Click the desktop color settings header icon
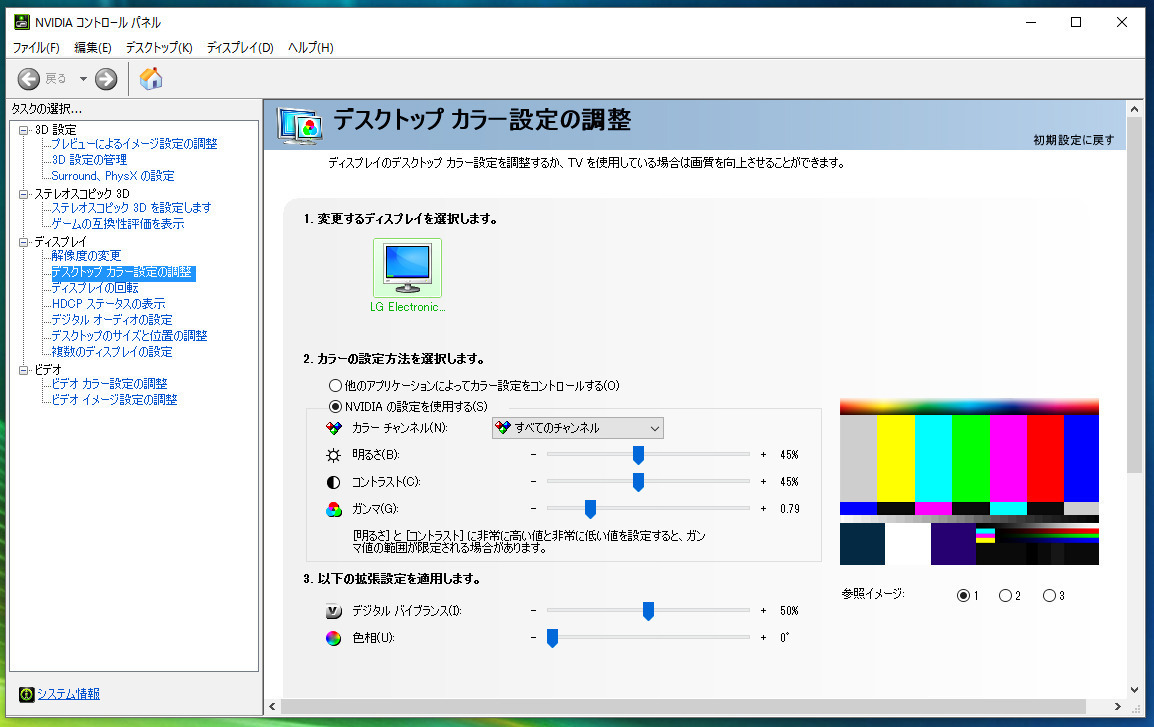1154x727 pixels. tap(300, 125)
